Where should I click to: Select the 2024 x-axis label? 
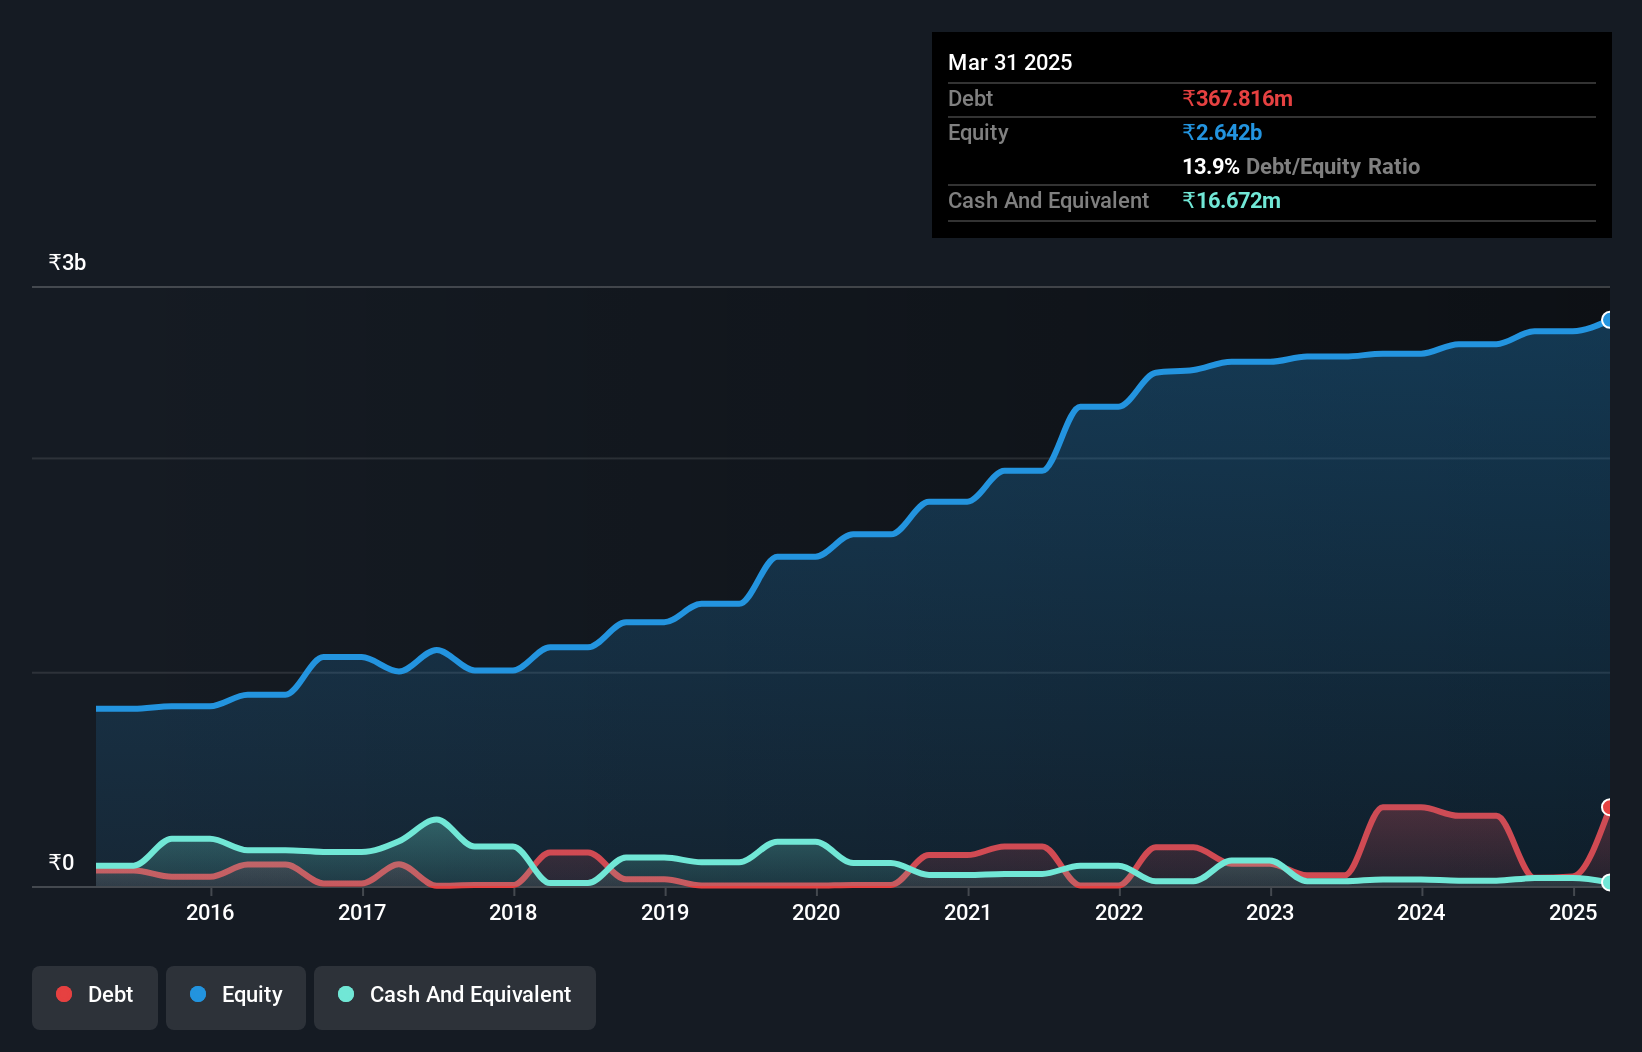1421,912
